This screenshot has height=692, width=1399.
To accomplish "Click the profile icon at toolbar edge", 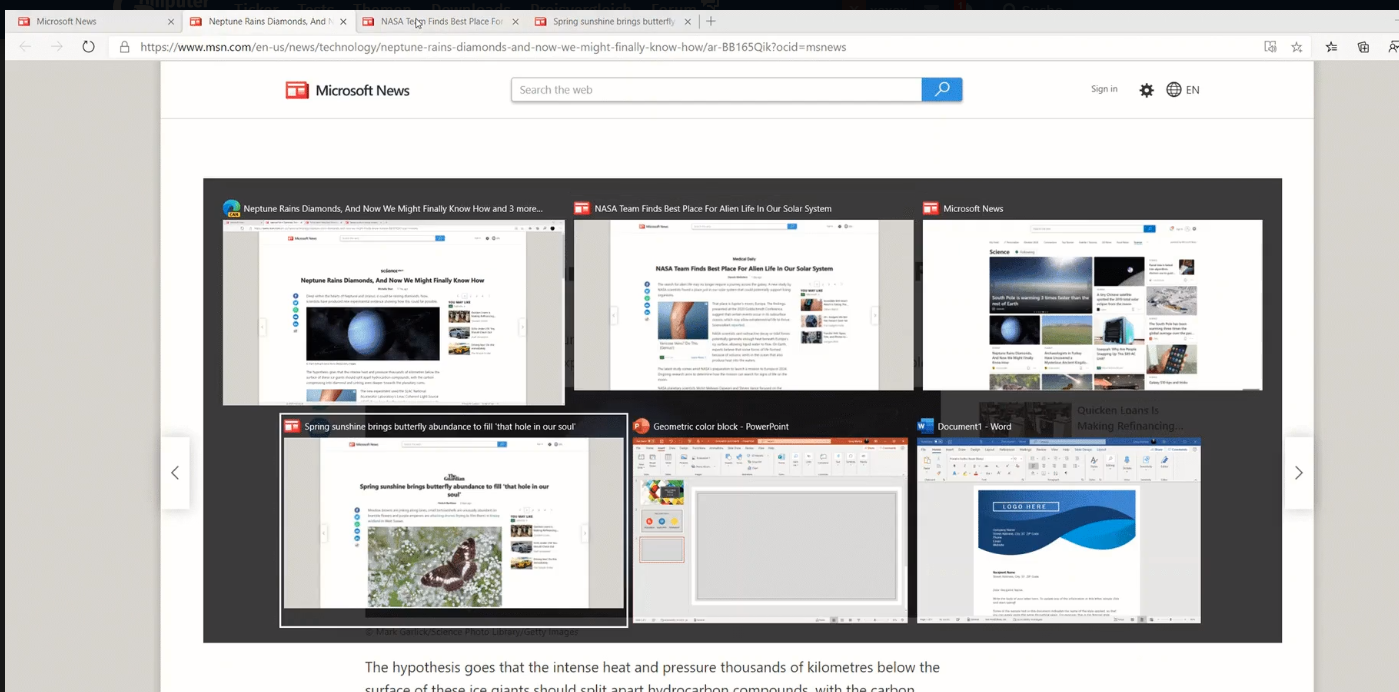I will [1393, 46].
